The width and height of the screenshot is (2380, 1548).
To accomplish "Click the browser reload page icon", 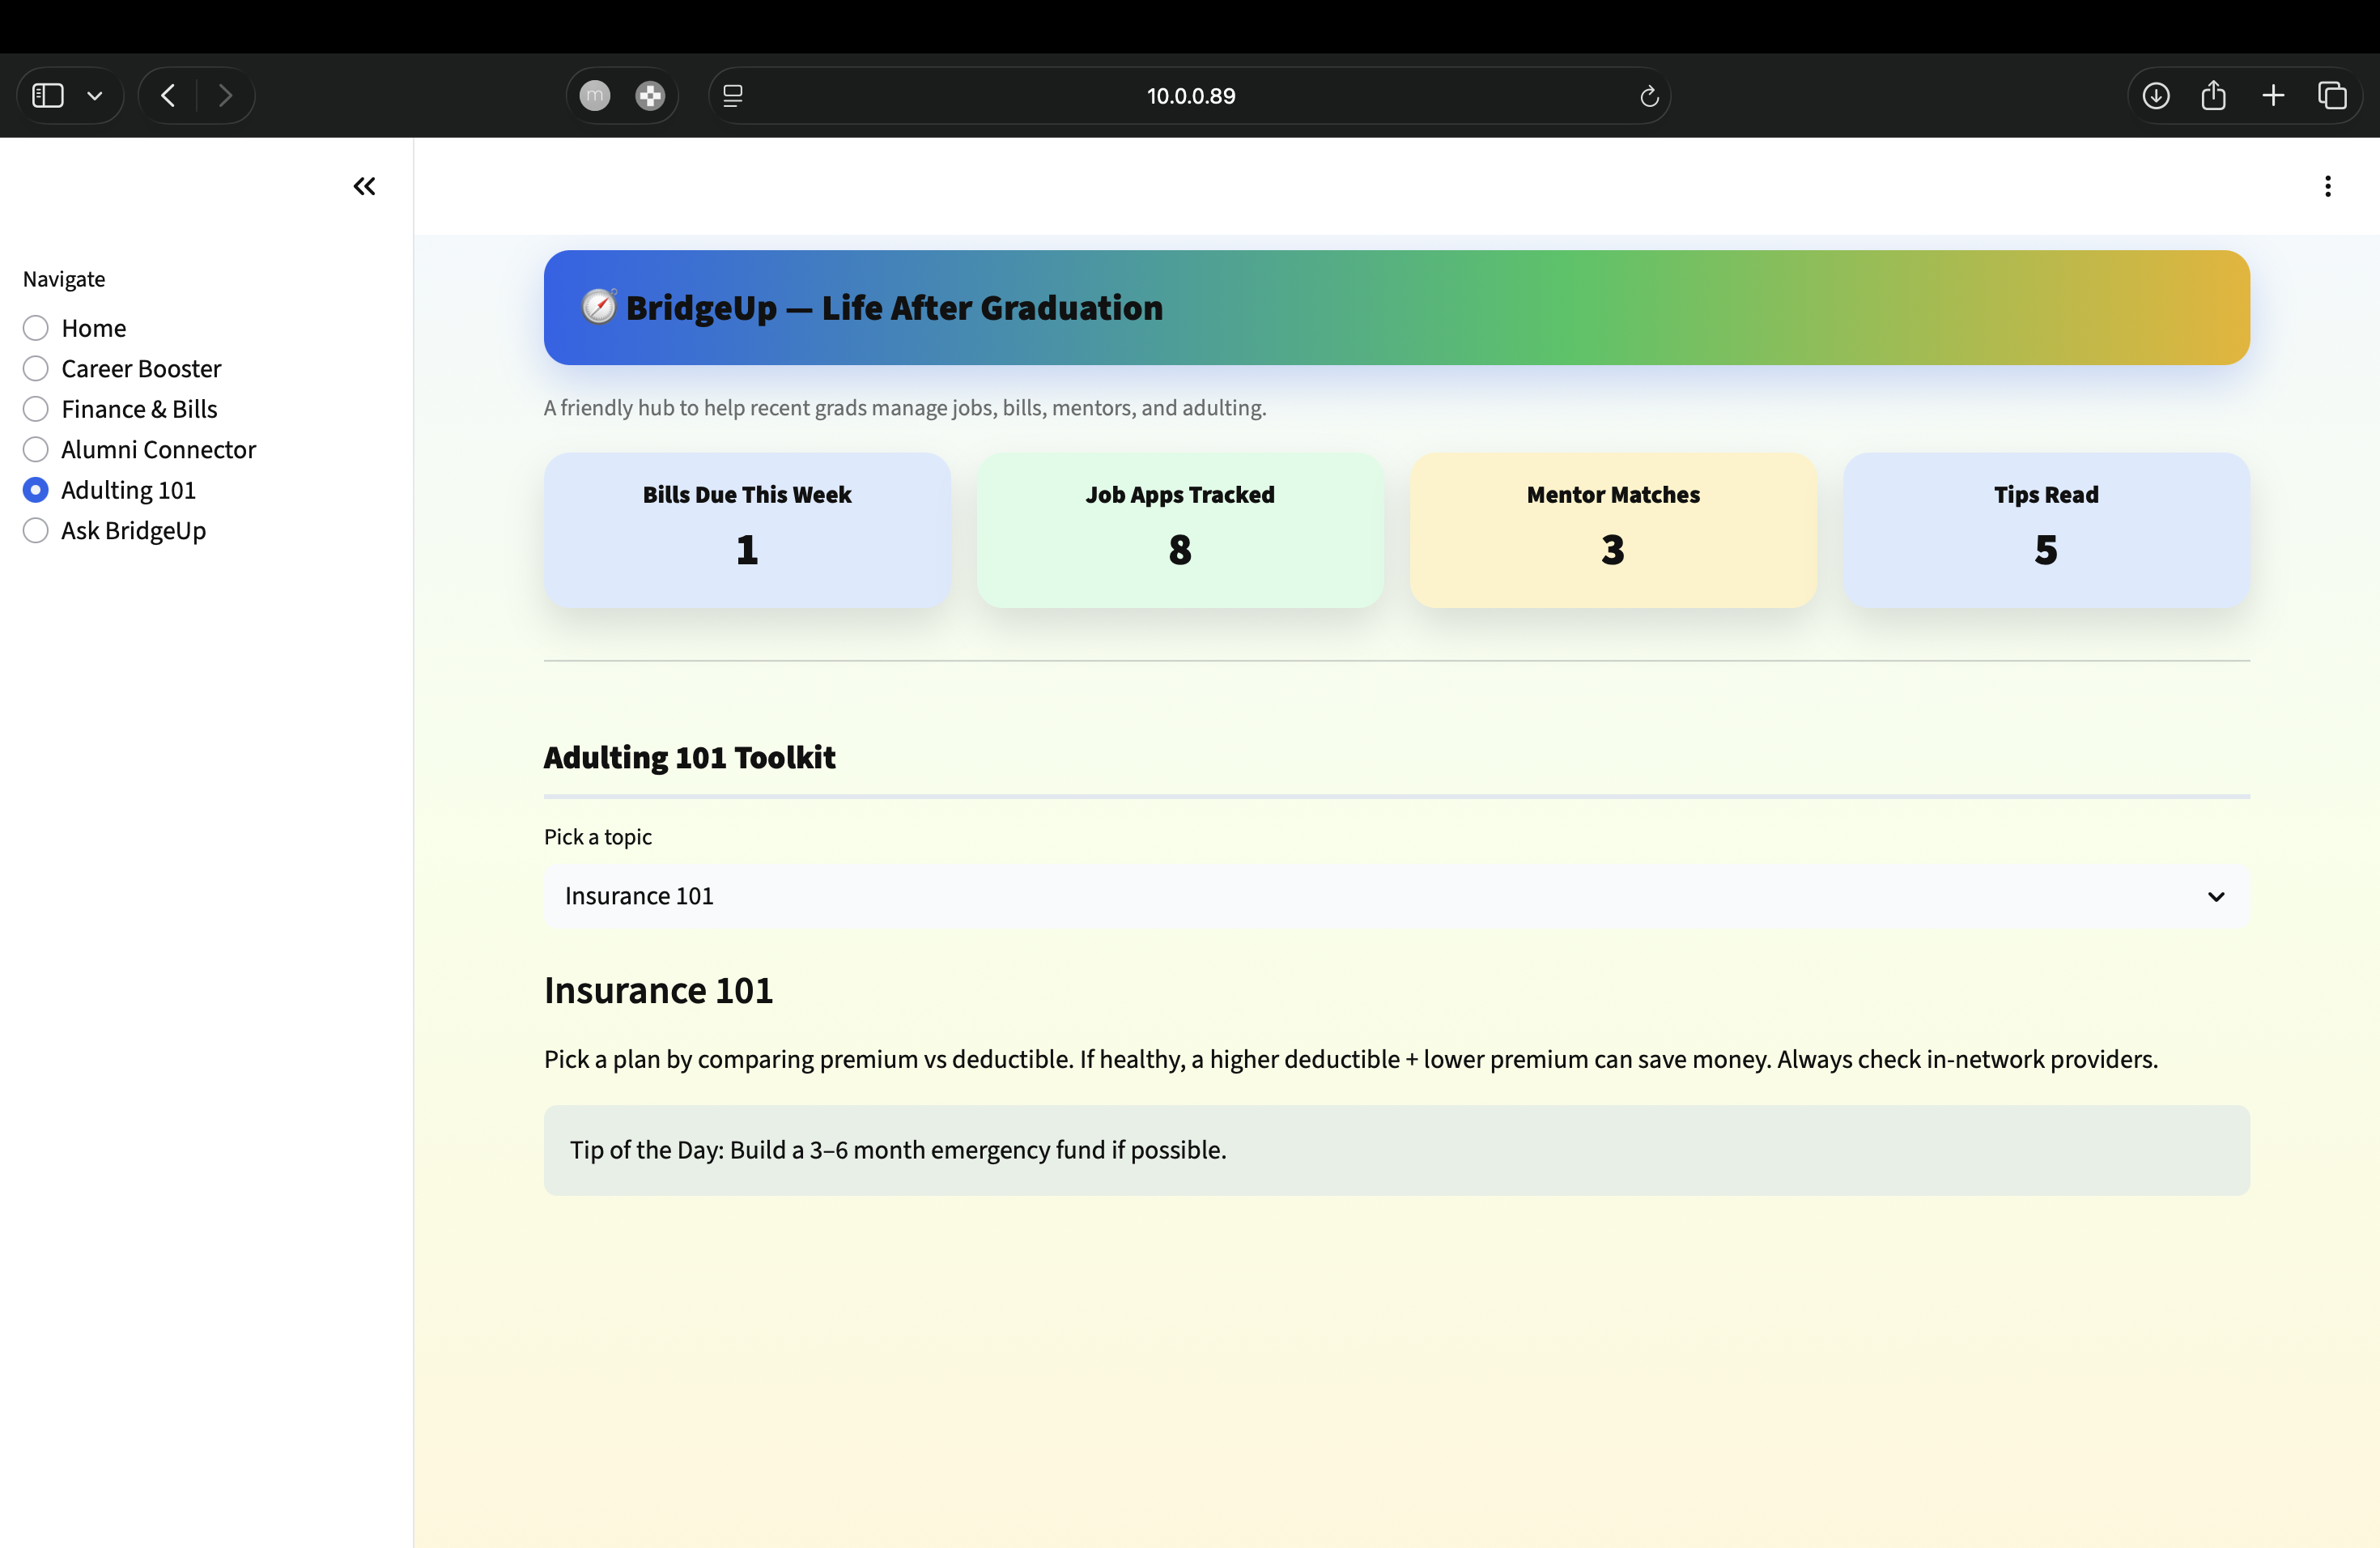I will click(x=1649, y=96).
